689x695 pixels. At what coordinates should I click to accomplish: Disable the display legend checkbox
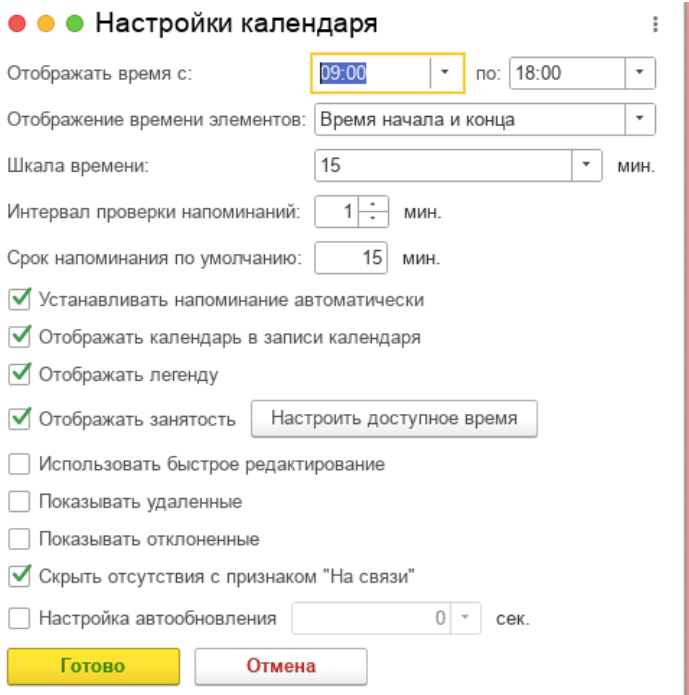click(19, 375)
